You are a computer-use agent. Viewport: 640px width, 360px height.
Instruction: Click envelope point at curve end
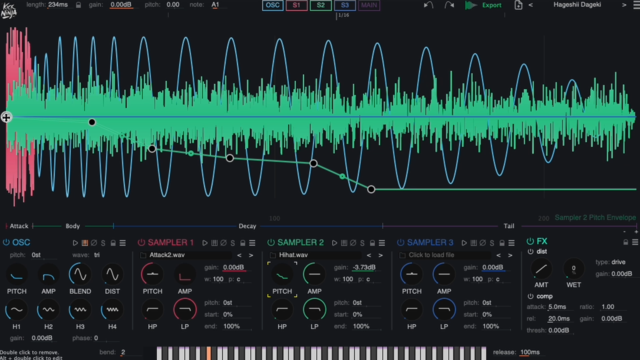[371, 189]
